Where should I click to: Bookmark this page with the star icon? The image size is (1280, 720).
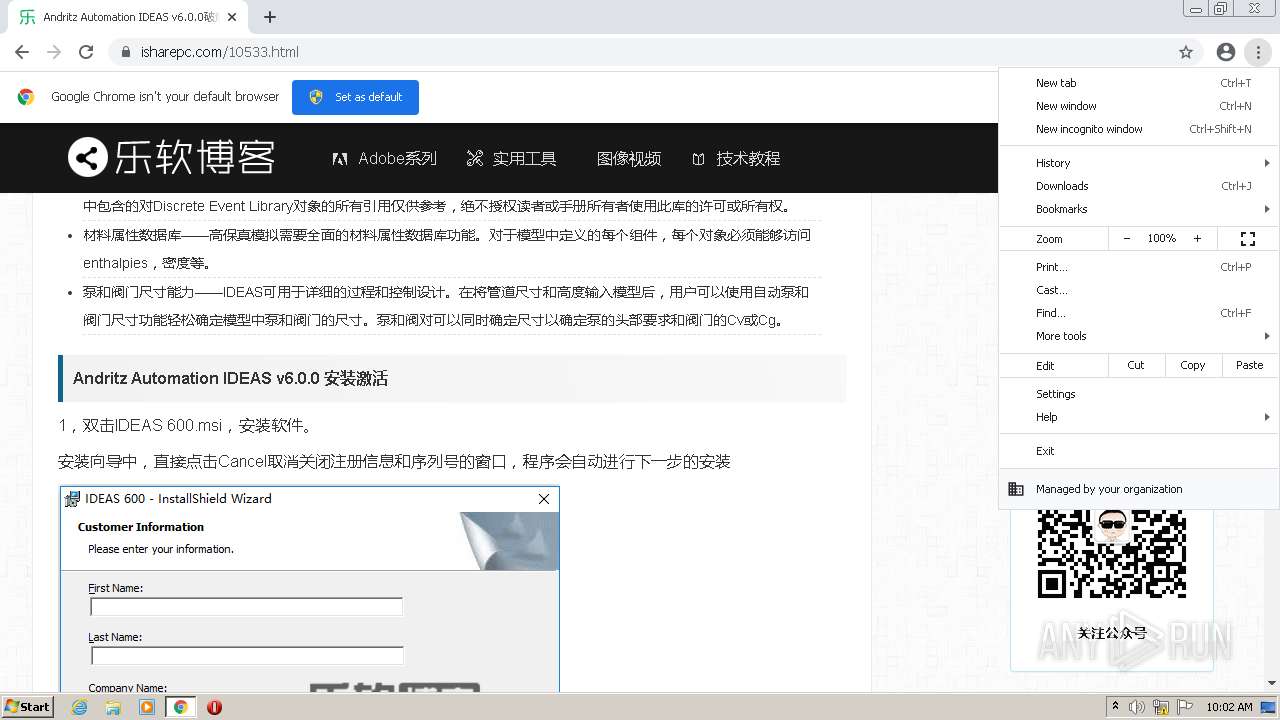1186,52
